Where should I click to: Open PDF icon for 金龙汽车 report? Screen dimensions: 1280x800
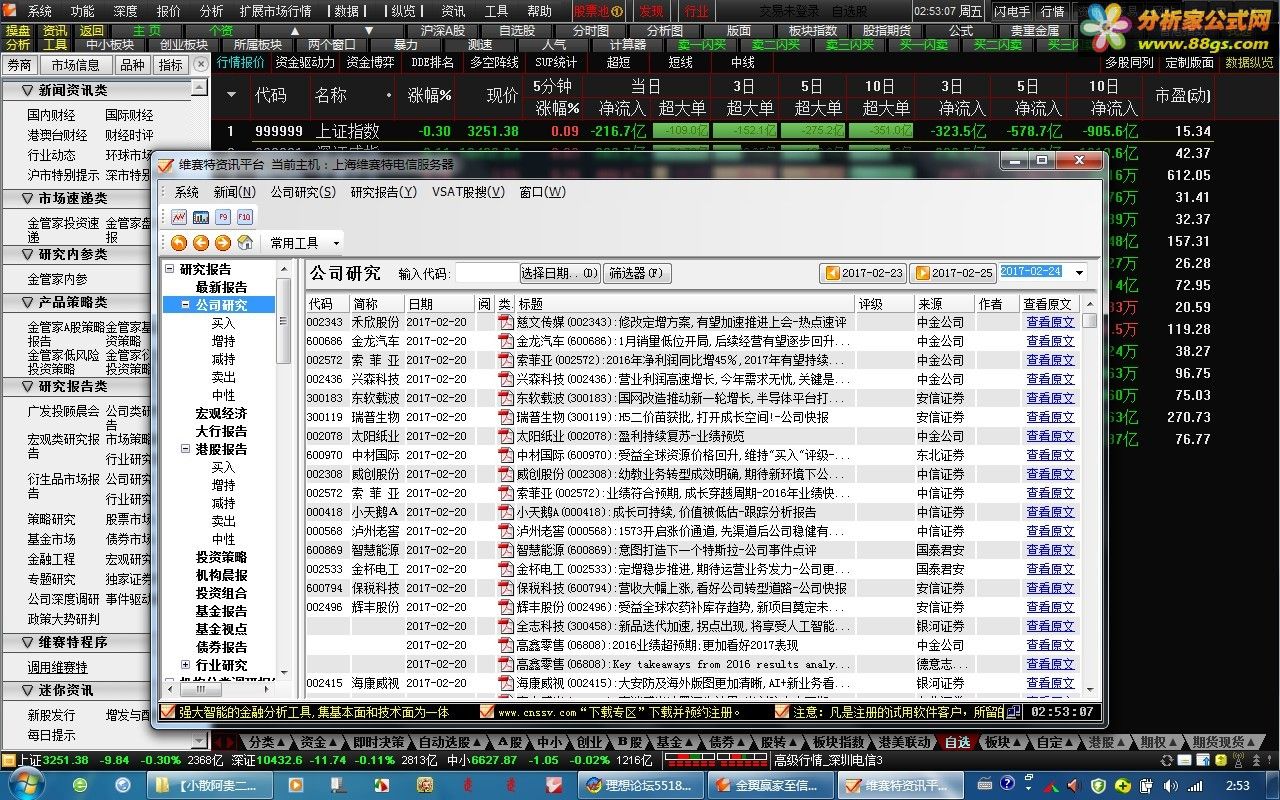coord(506,341)
